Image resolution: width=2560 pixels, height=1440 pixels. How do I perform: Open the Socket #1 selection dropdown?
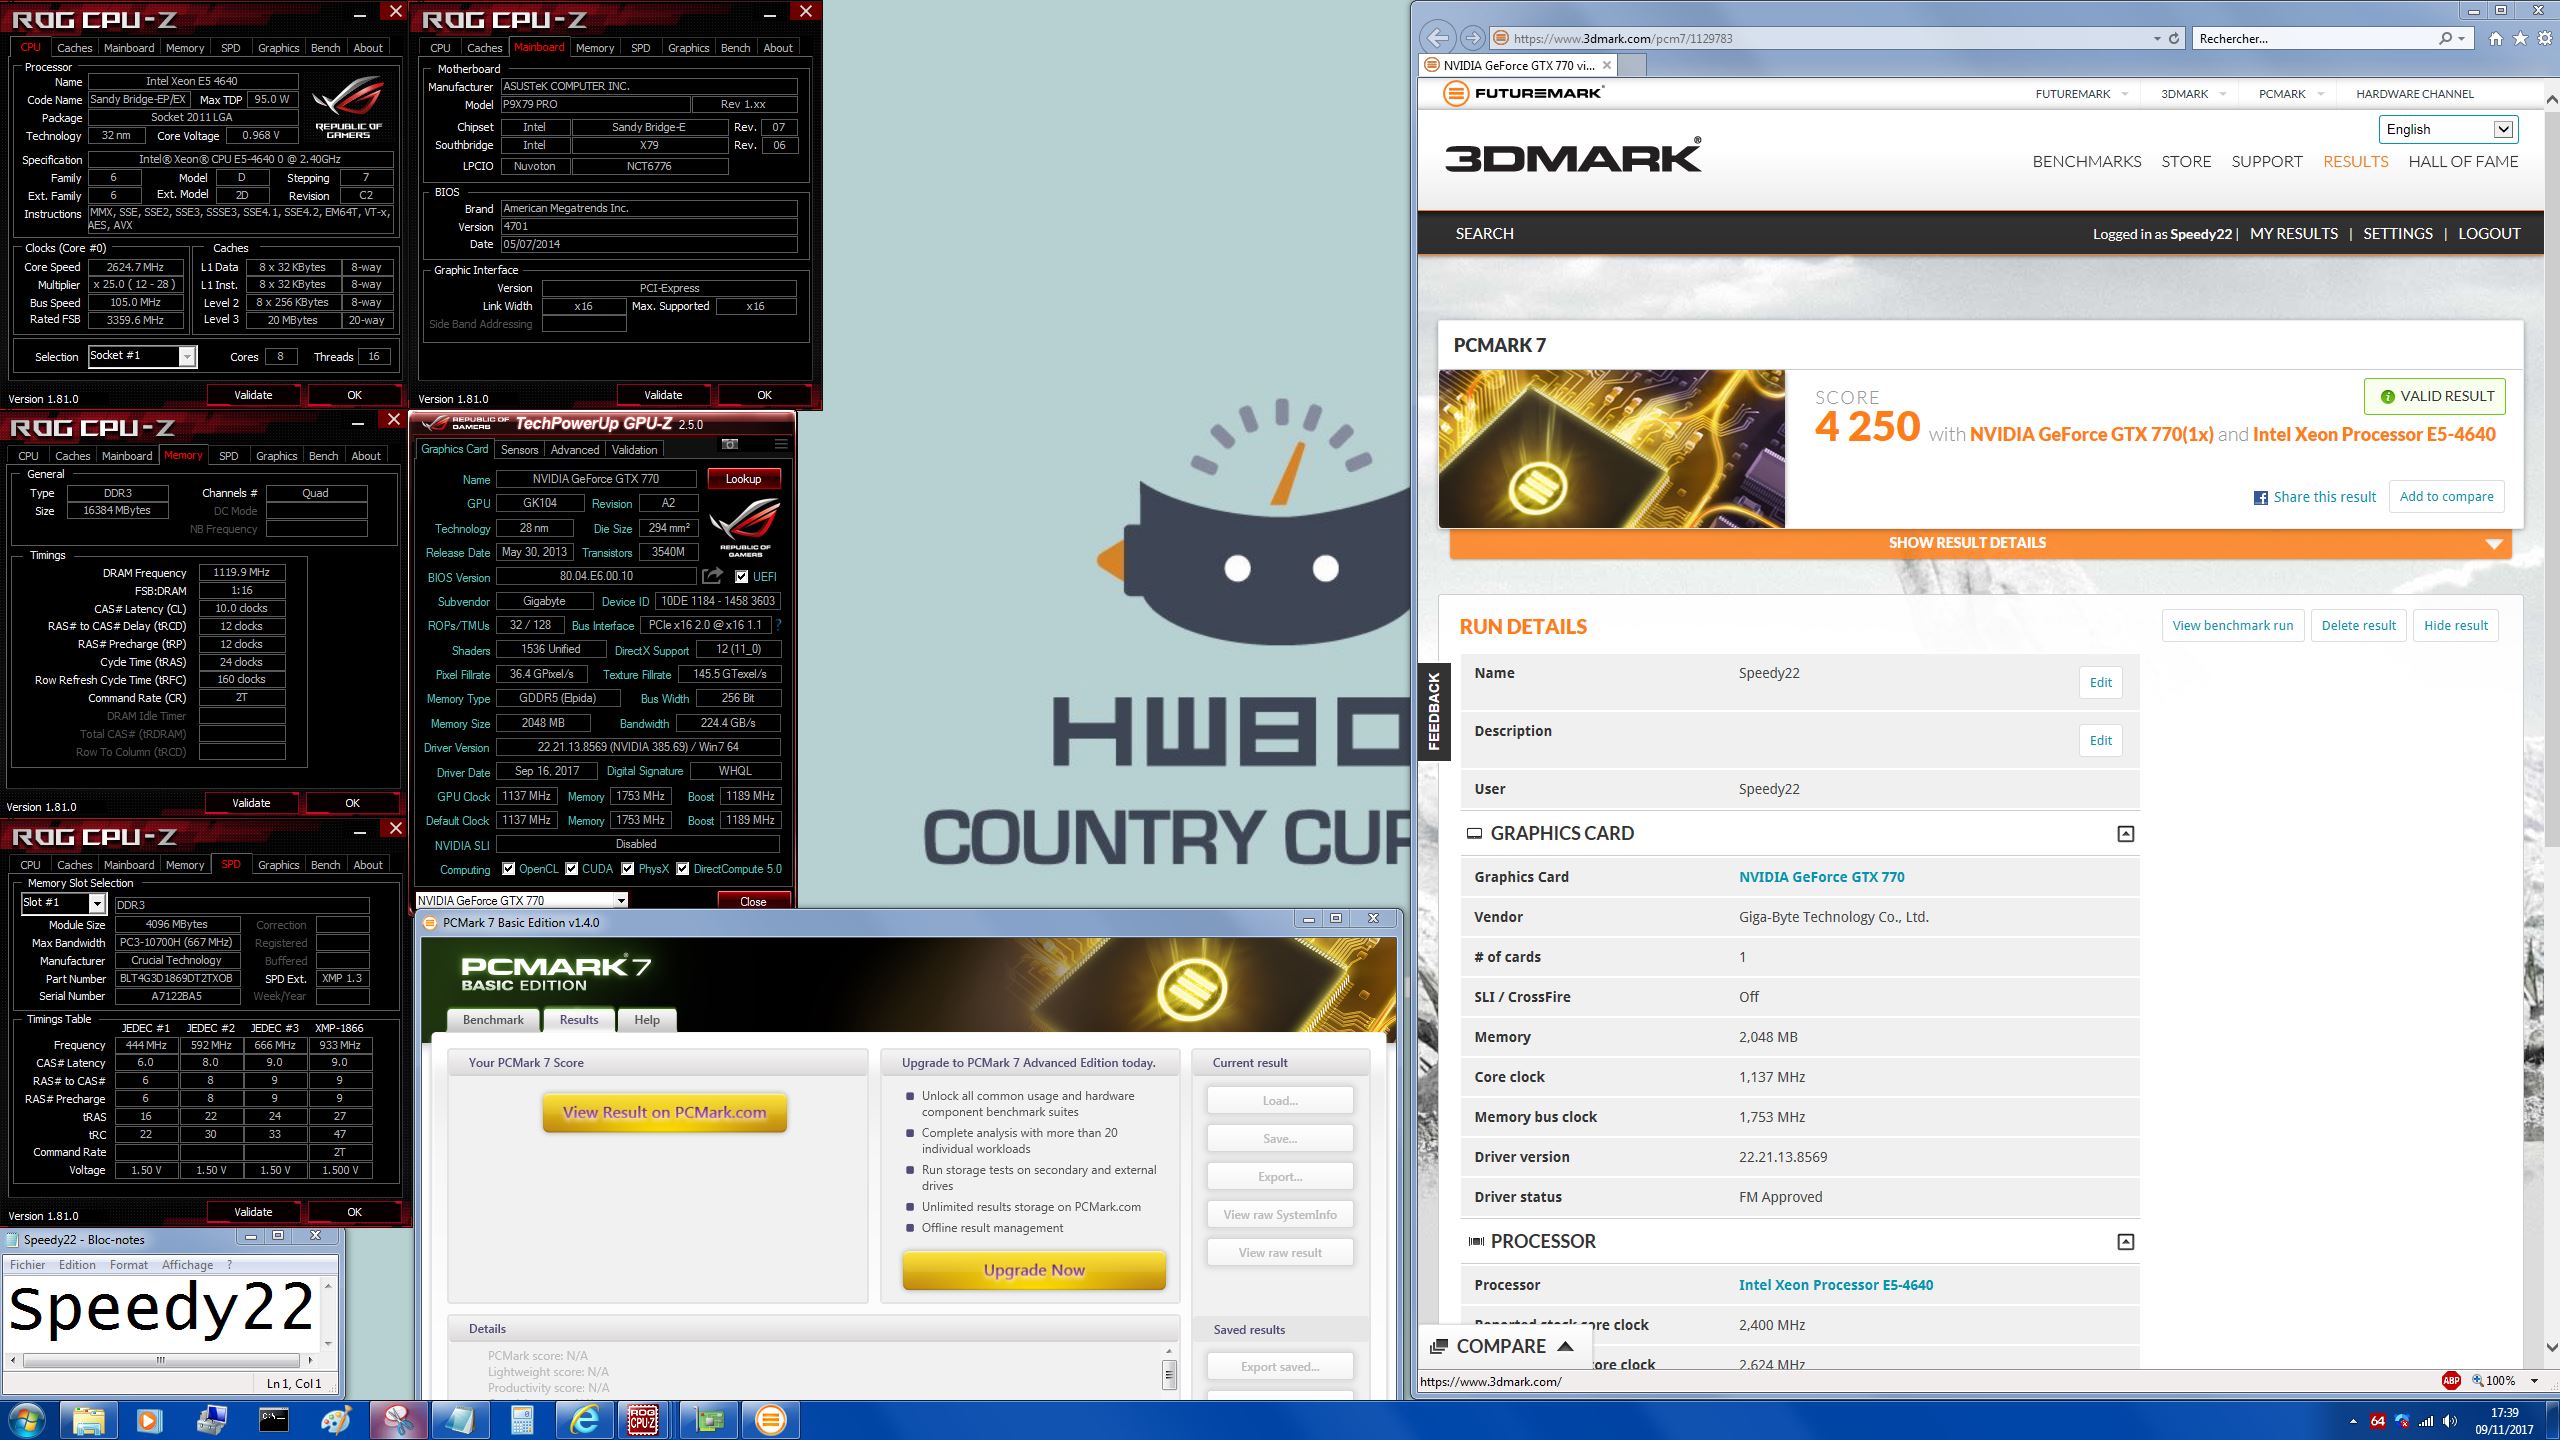tap(143, 356)
